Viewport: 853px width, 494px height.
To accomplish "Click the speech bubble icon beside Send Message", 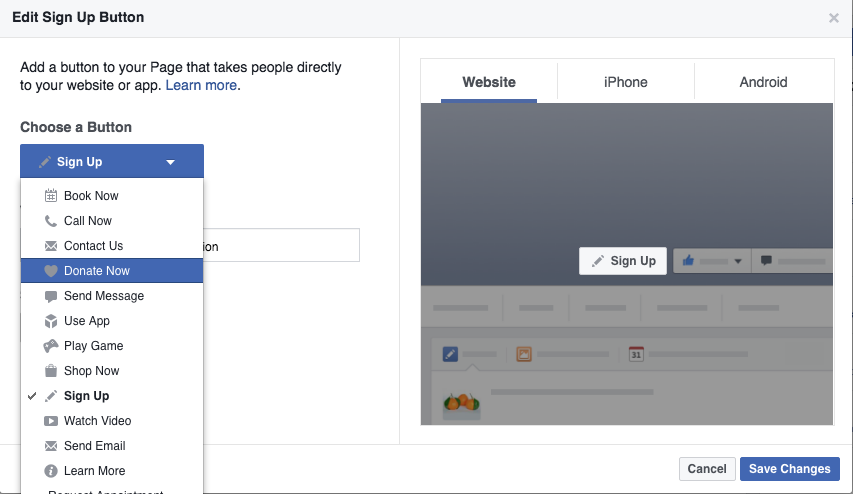I will [x=51, y=297].
